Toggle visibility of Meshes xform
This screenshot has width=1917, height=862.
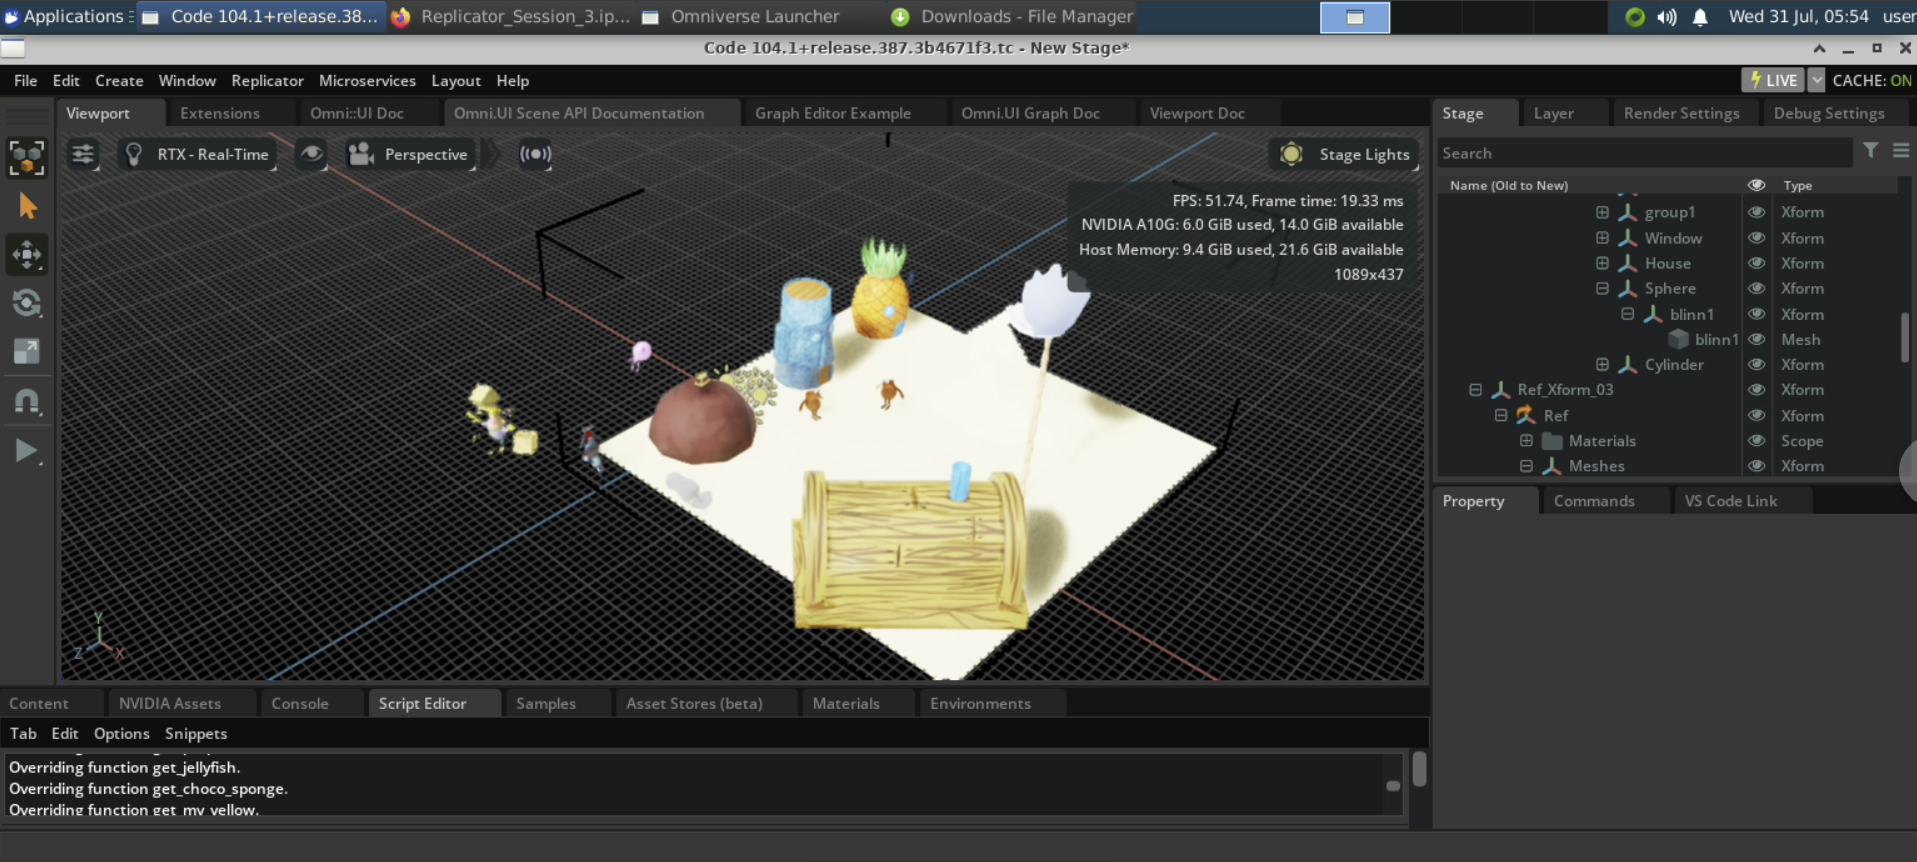pyautogui.click(x=1756, y=465)
